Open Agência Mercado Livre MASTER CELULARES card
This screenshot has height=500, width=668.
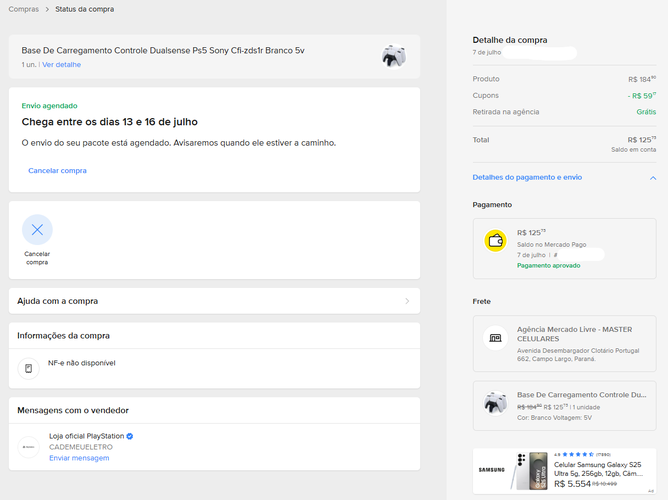click(x=564, y=344)
